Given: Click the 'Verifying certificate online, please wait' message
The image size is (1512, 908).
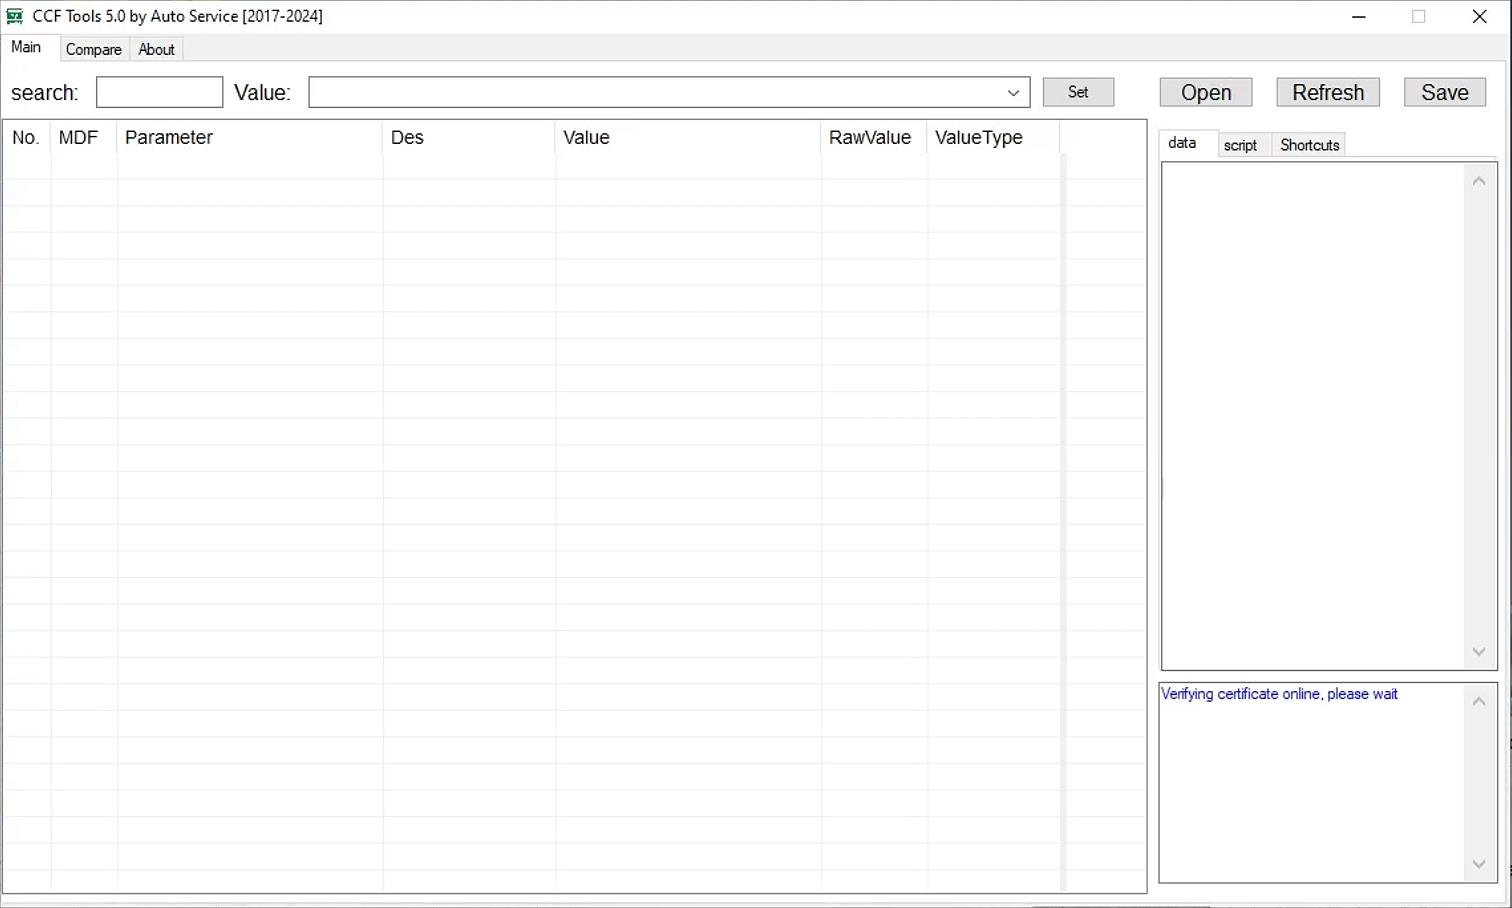Looking at the screenshot, I should 1279,694.
